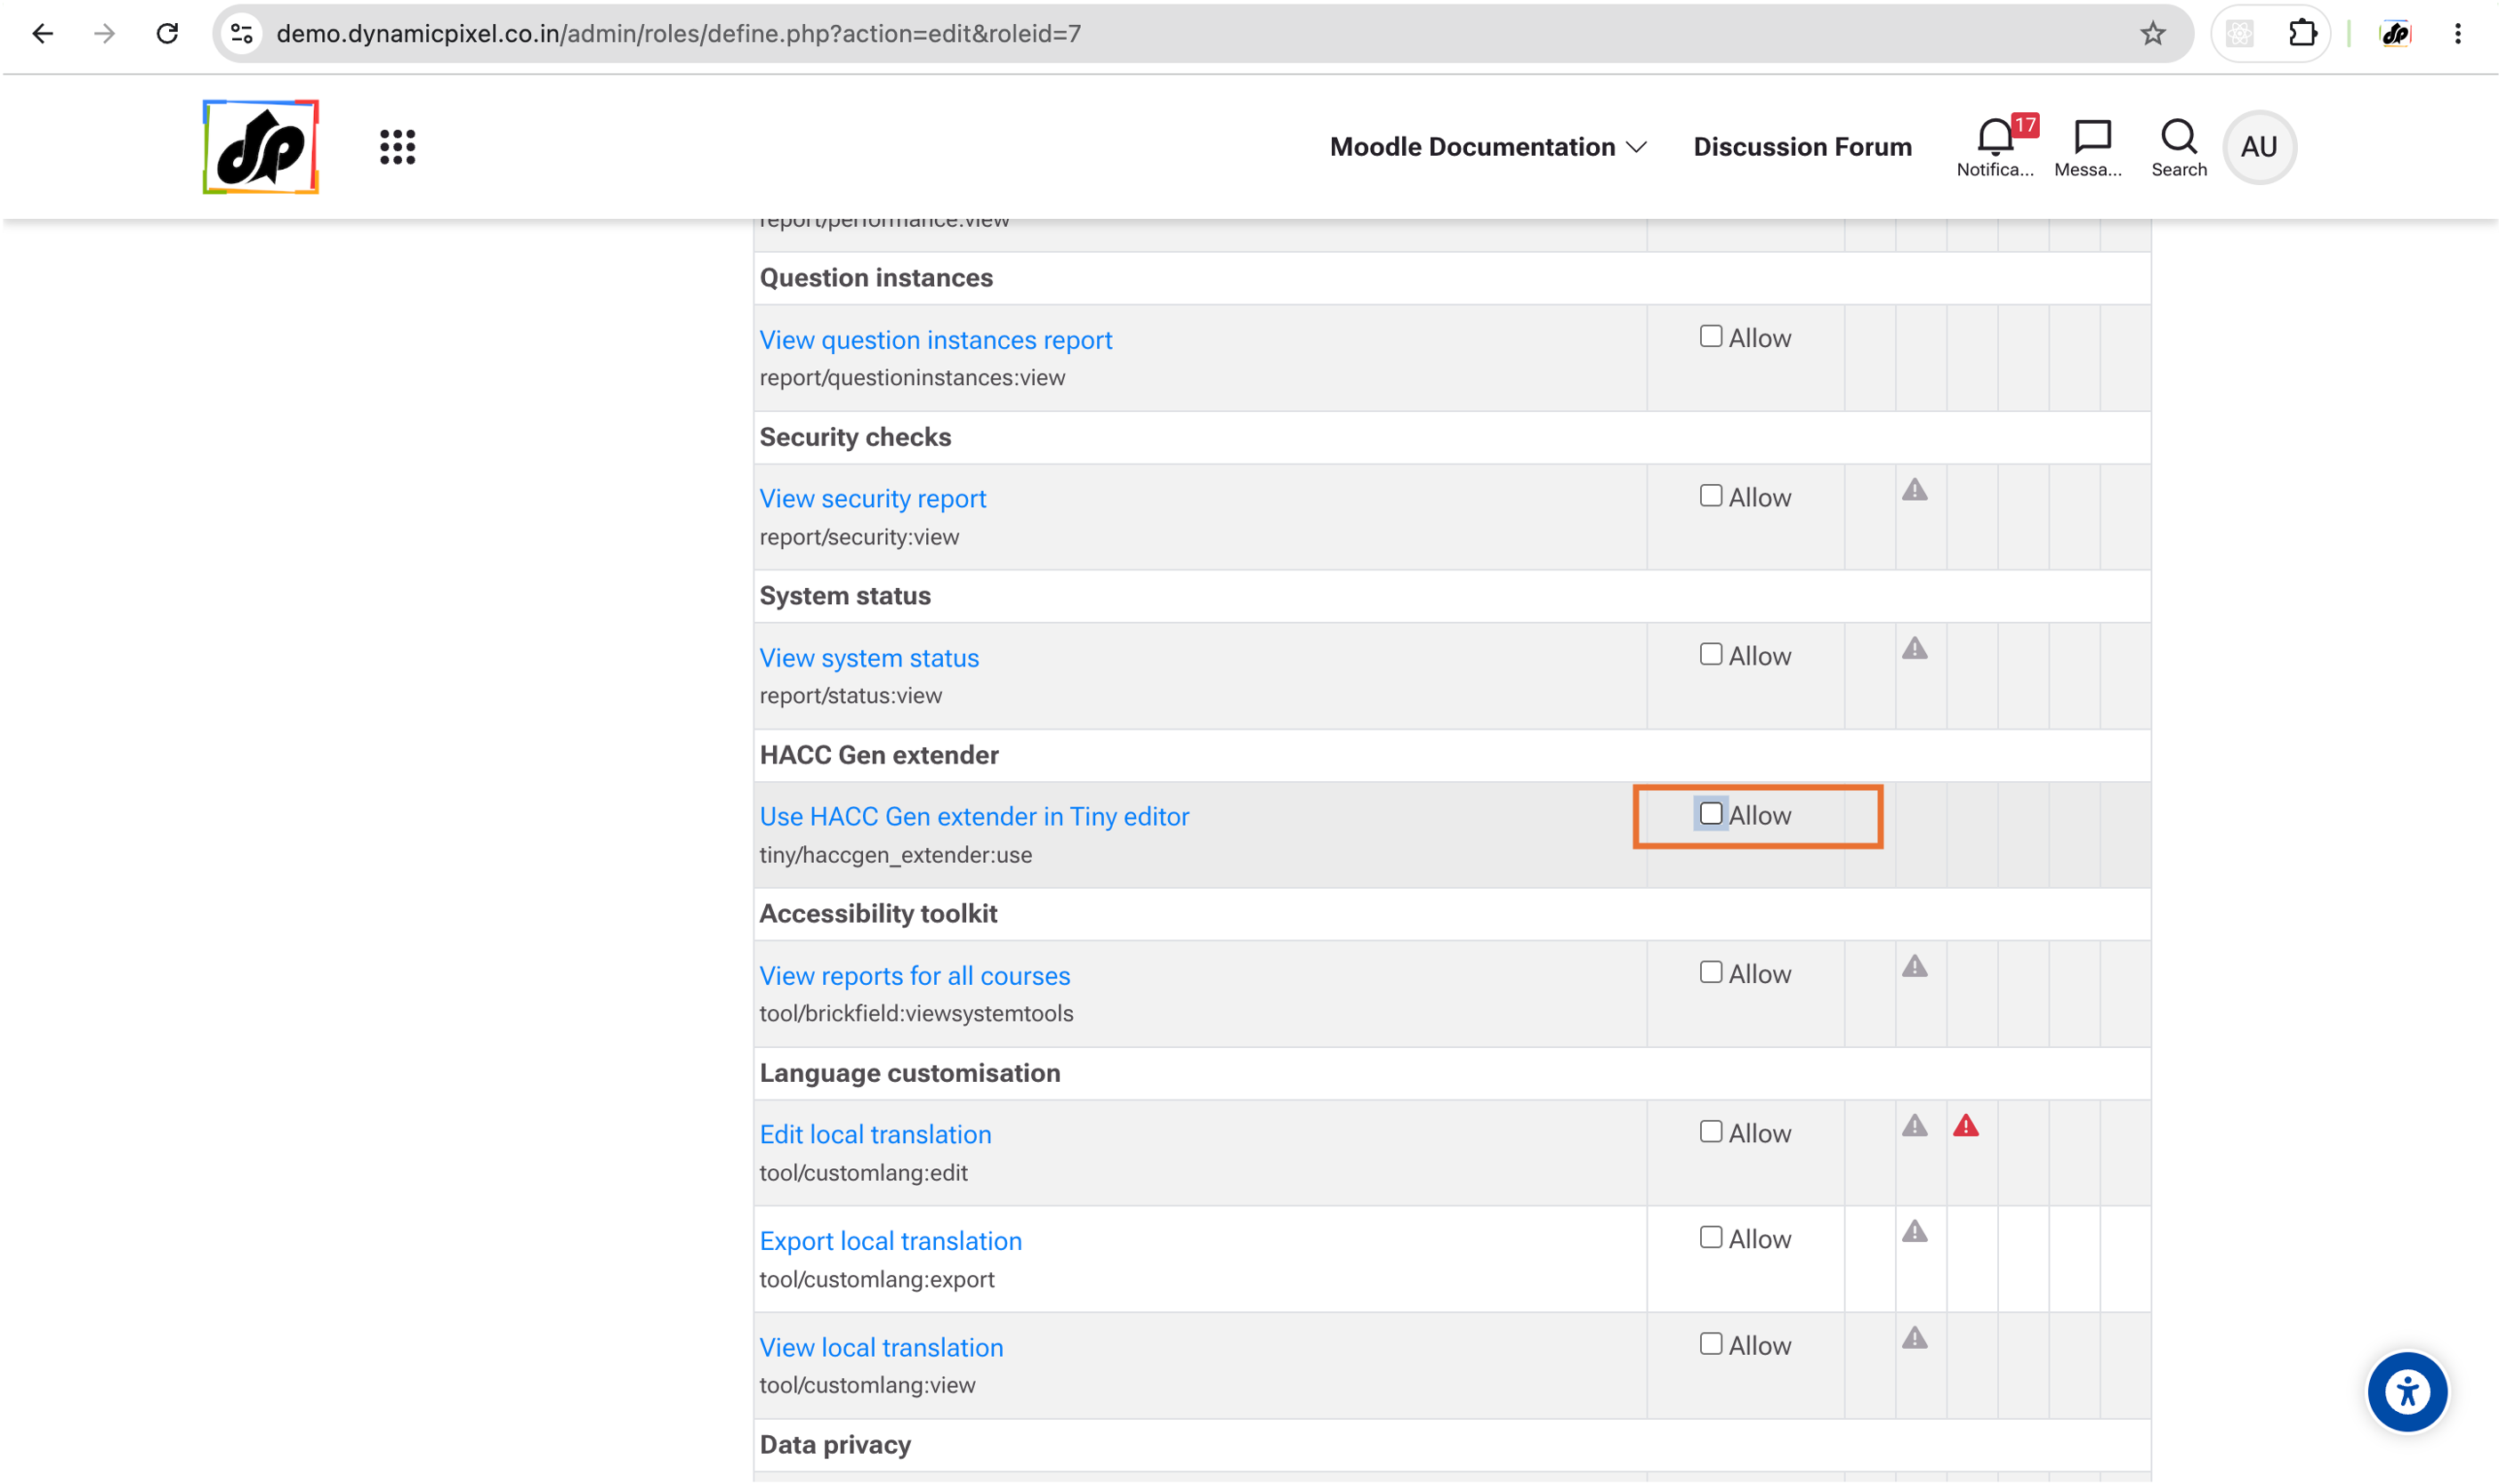The height and width of the screenshot is (1484, 2499).
Task: Click risk icon for View reports for all courses
Action: (1914, 967)
